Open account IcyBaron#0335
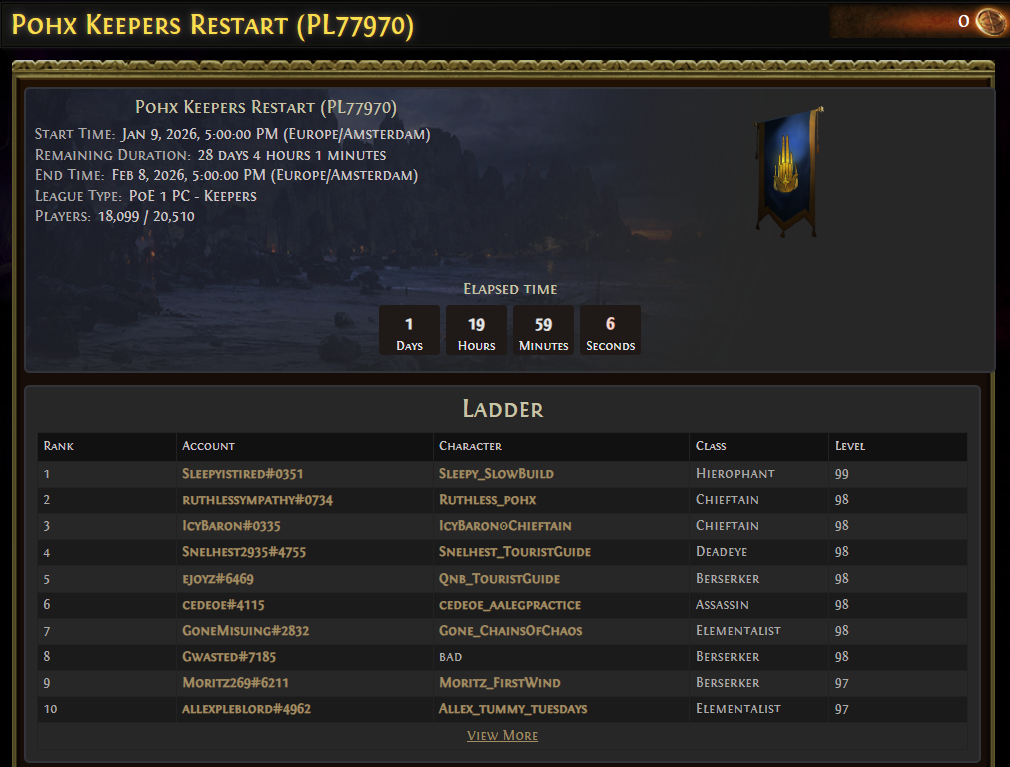Screen dimensions: 1010x767 [x=231, y=526]
